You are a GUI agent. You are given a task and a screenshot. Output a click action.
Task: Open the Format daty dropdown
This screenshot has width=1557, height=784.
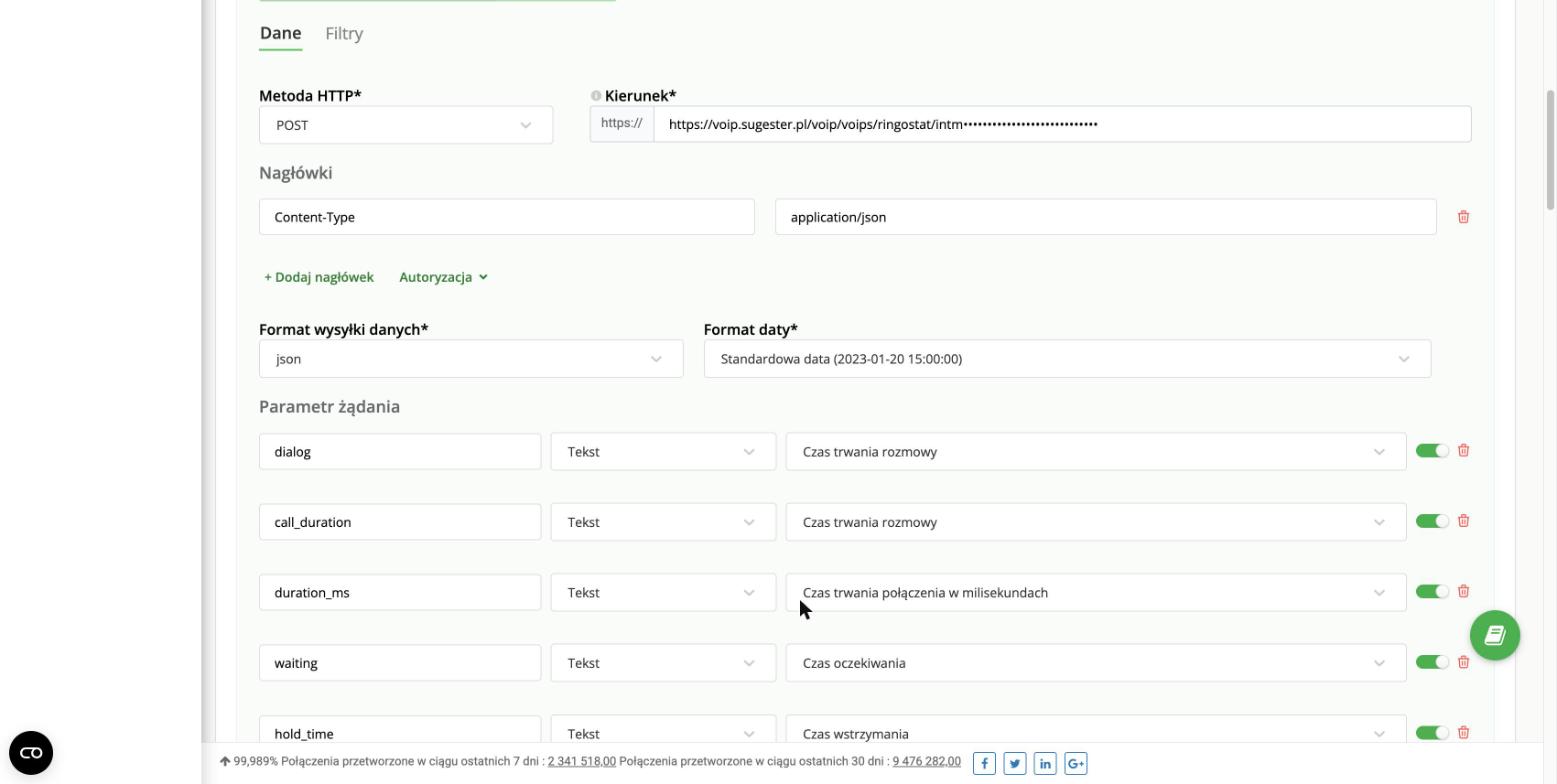pyautogui.click(x=1067, y=359)
